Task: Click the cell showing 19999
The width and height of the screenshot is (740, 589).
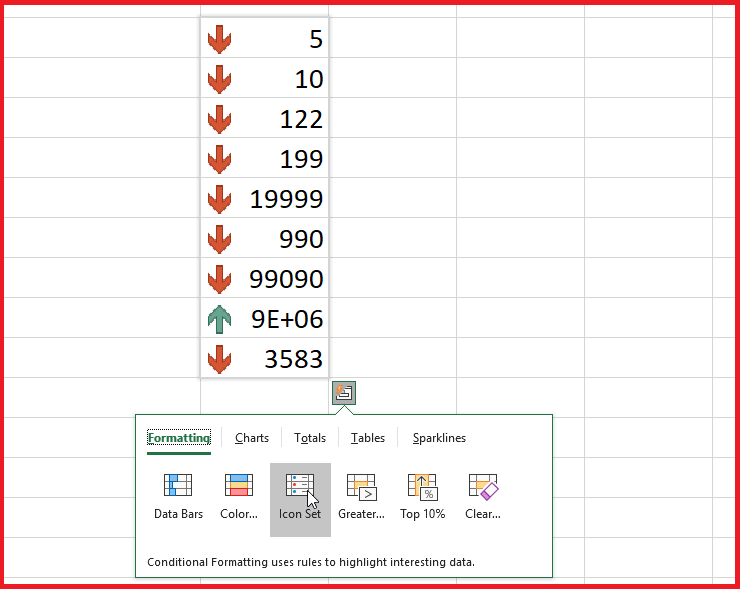Action: tap(265, 199)
